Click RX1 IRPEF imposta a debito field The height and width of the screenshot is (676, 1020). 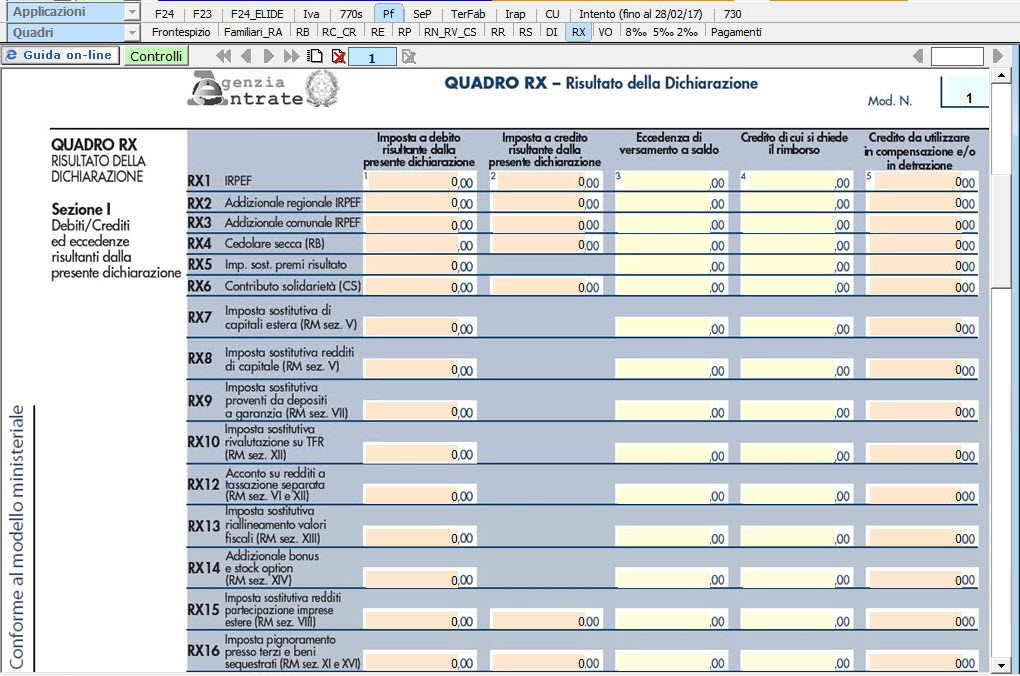tap(420, 182)
